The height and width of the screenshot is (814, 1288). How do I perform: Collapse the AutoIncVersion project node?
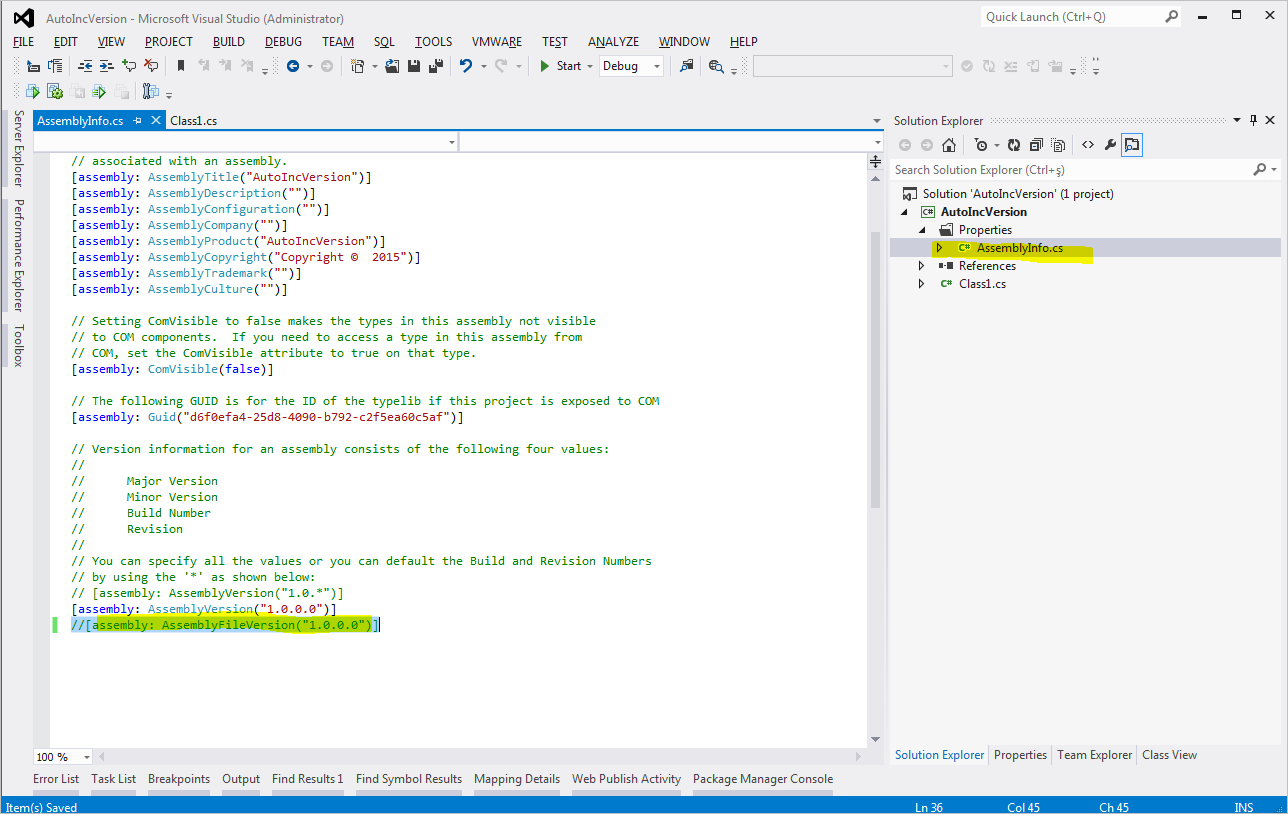(x=906, y=212)
